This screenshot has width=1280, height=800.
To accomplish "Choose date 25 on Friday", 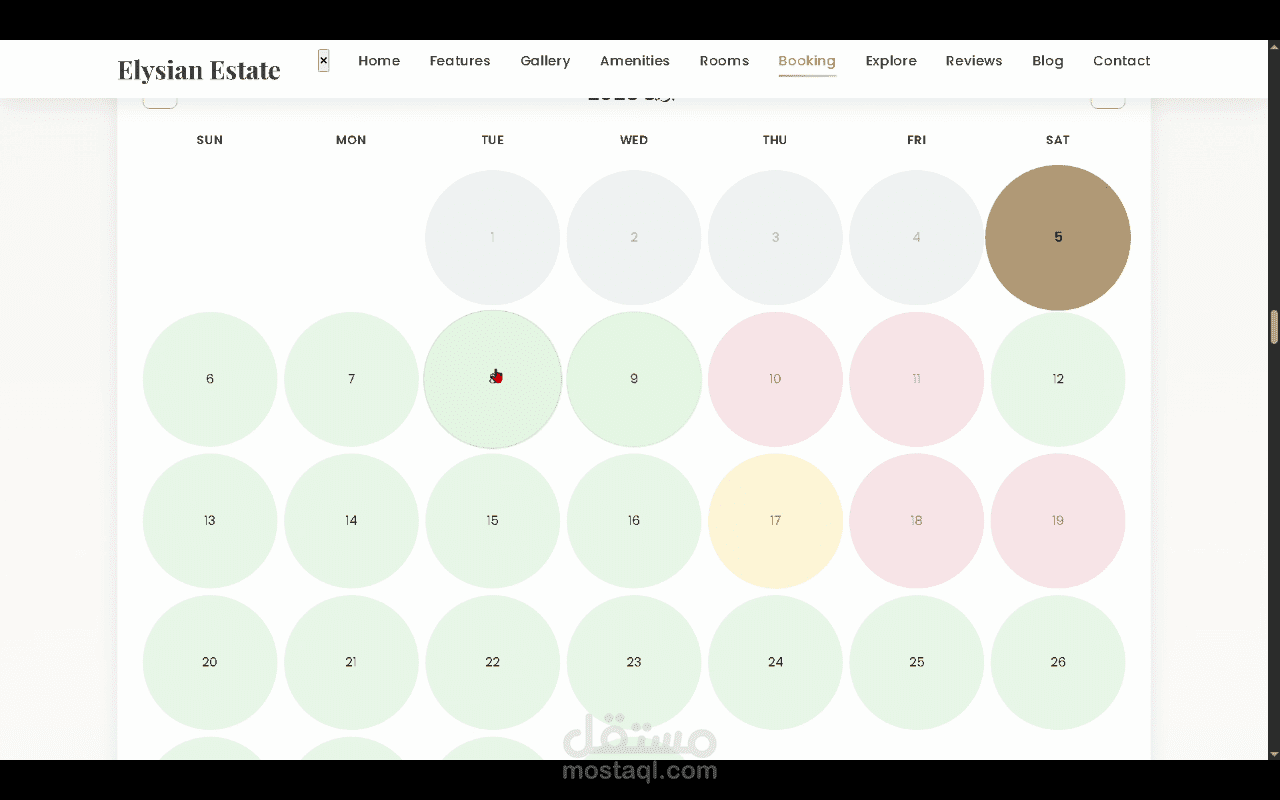I will click(917, 662).
